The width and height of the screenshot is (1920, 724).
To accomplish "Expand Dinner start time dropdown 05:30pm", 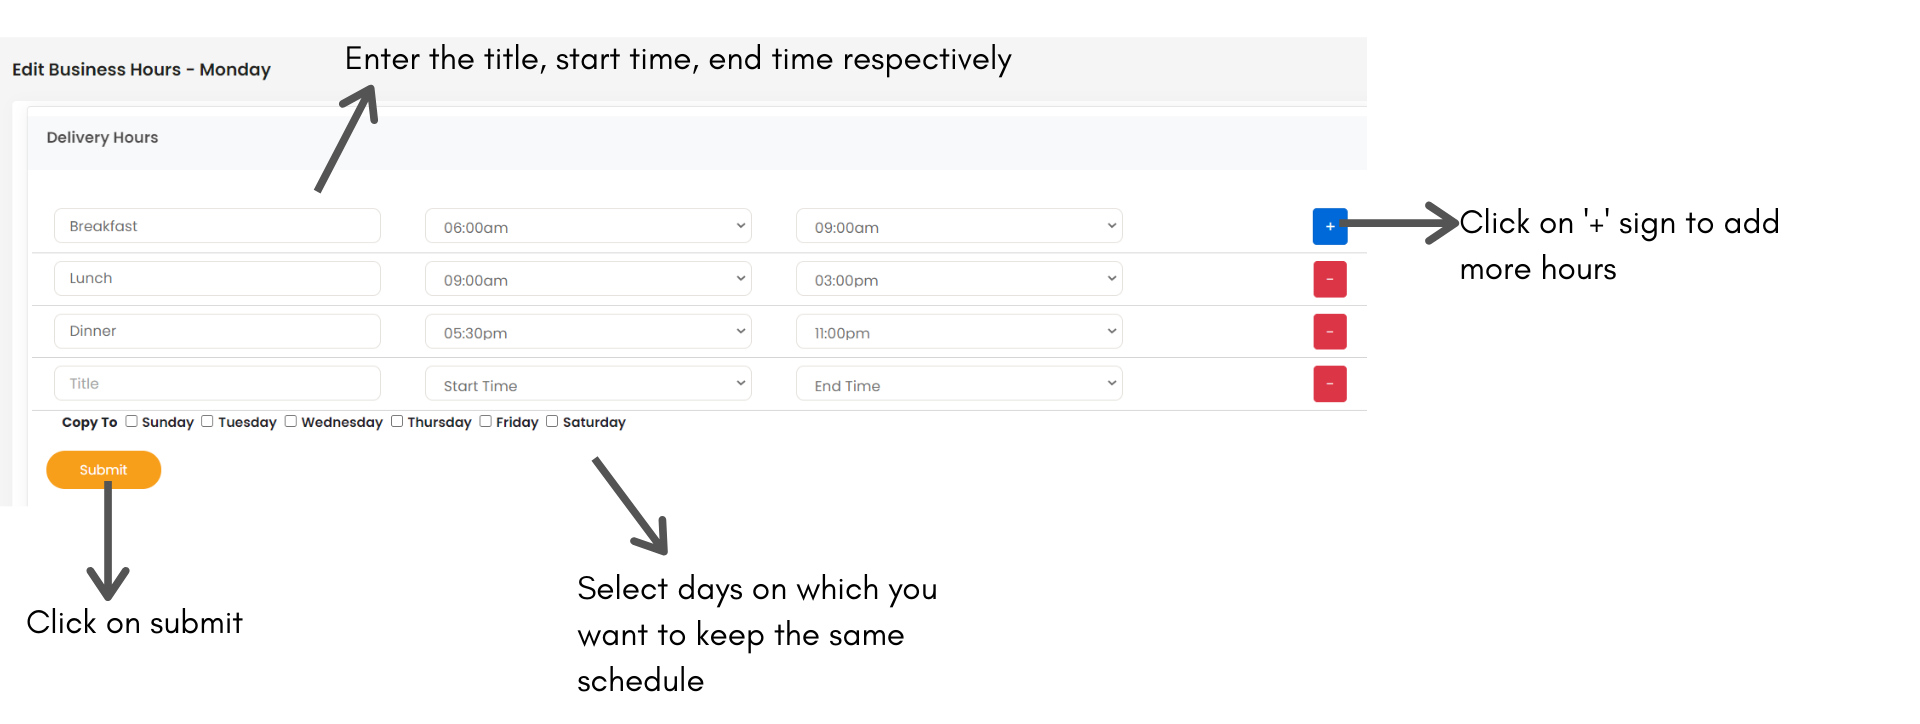I will [x=588, y=332].
